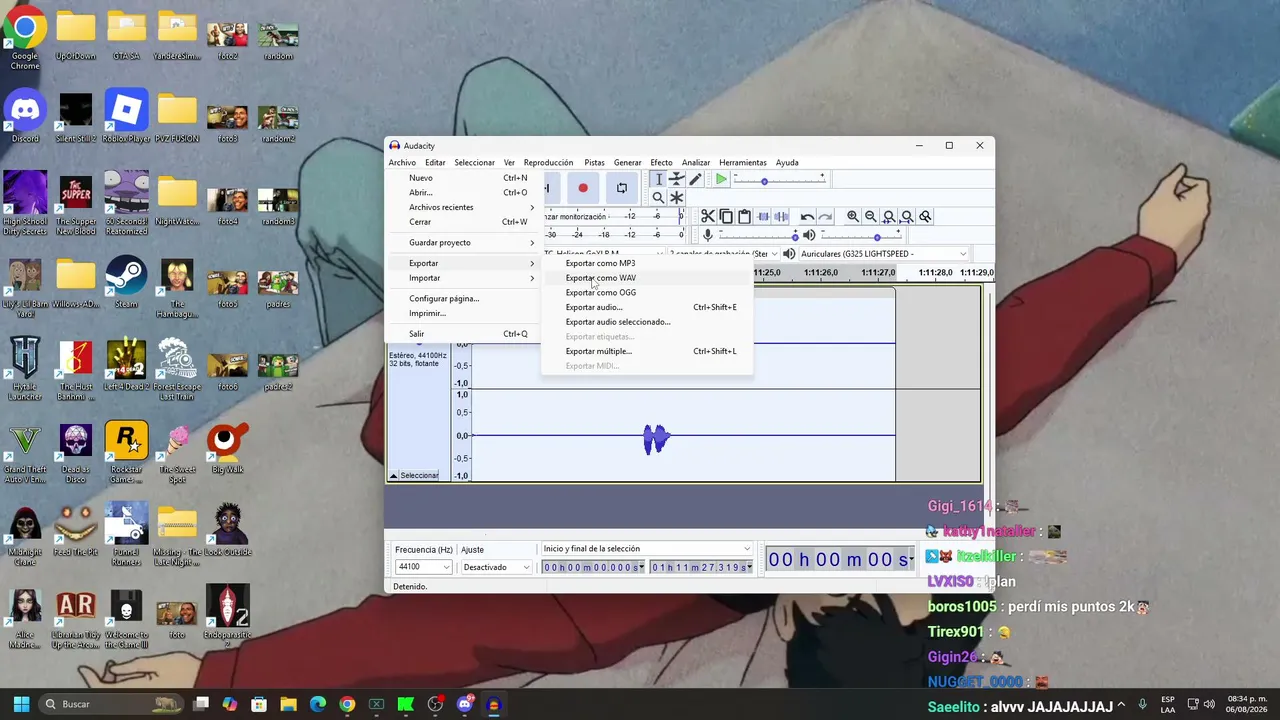Select the Zoom magnifier tool

658,197
